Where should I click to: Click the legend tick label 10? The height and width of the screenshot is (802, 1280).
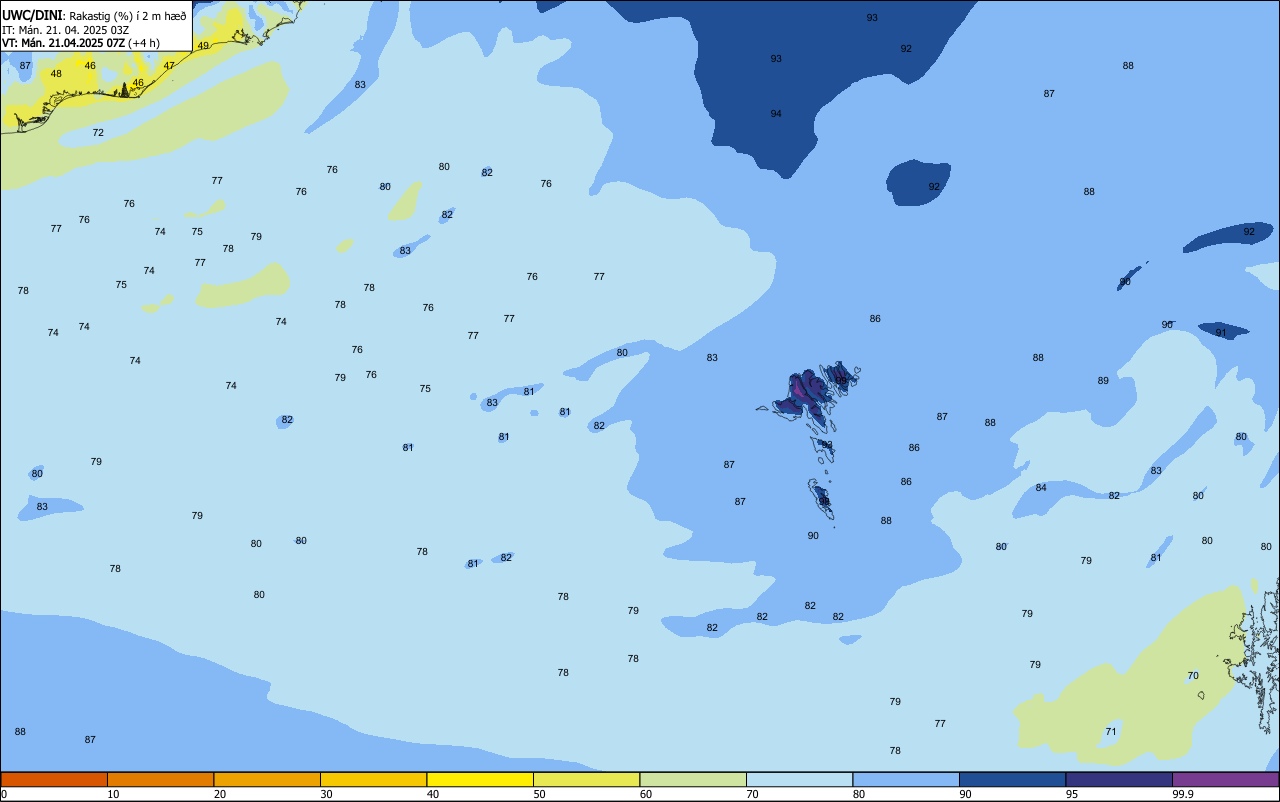tap(113, 794)
